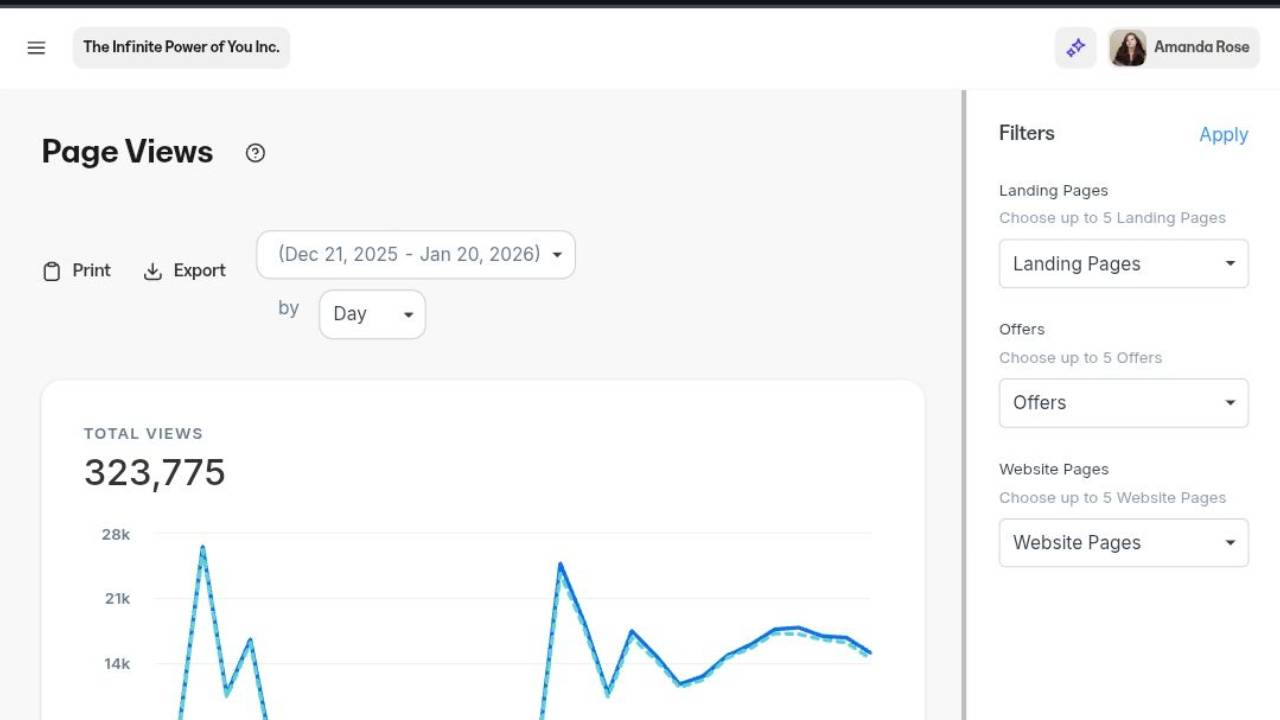Click Amanda Rose profile avatar
Viewport: 1280px width, 720px height.
[1128, 48]
